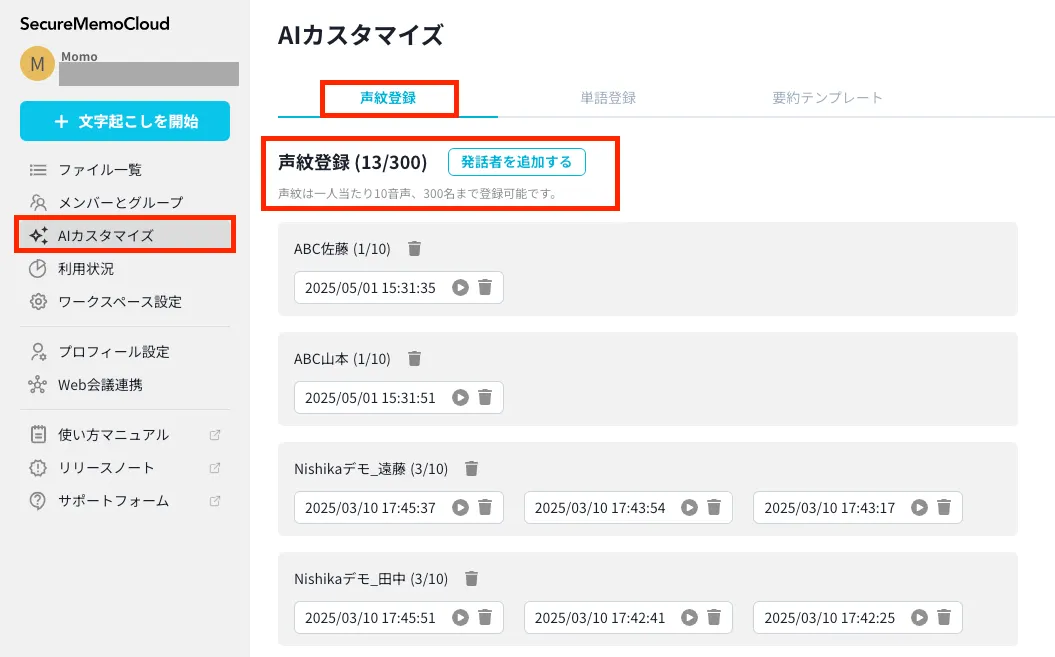Switch to the 単語登録 tab

608,98
